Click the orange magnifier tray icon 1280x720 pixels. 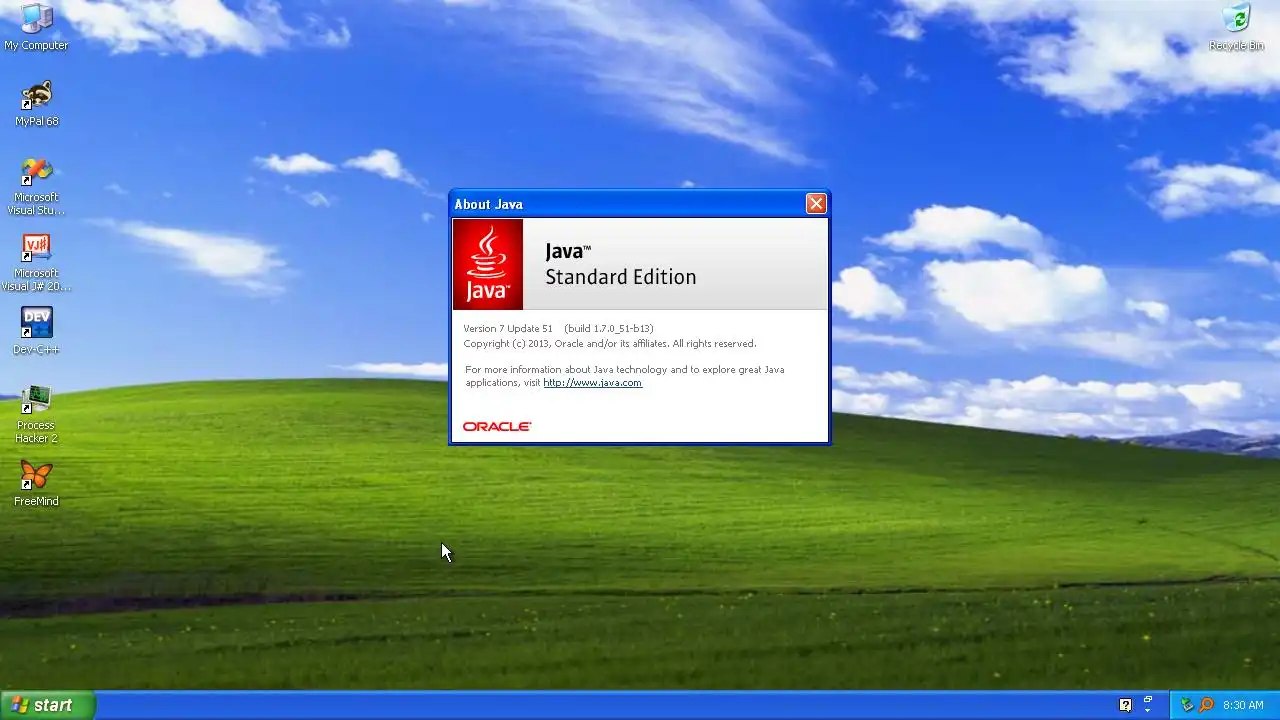[1206, 705]
